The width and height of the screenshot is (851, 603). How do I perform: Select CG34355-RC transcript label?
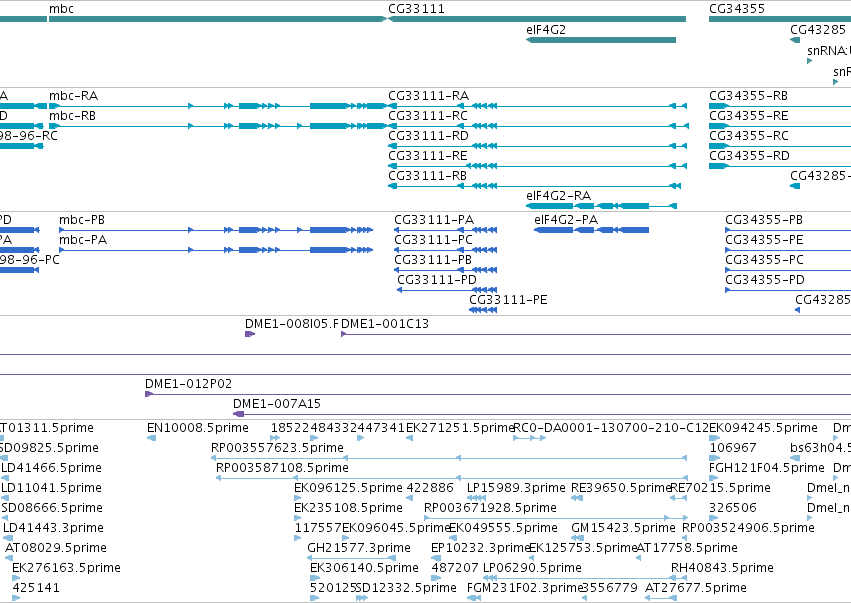[x=749, y=136]
